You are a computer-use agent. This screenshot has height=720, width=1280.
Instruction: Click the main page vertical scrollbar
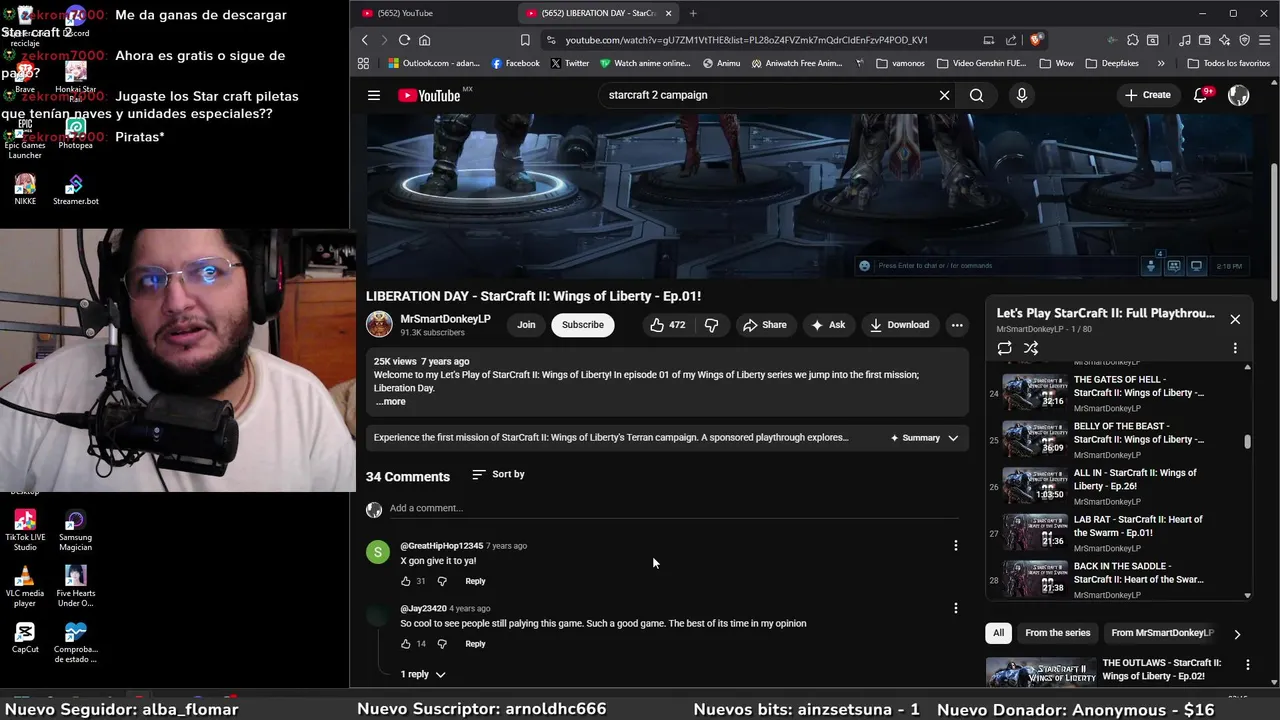pyautogui.click(x=1274, y=230)
